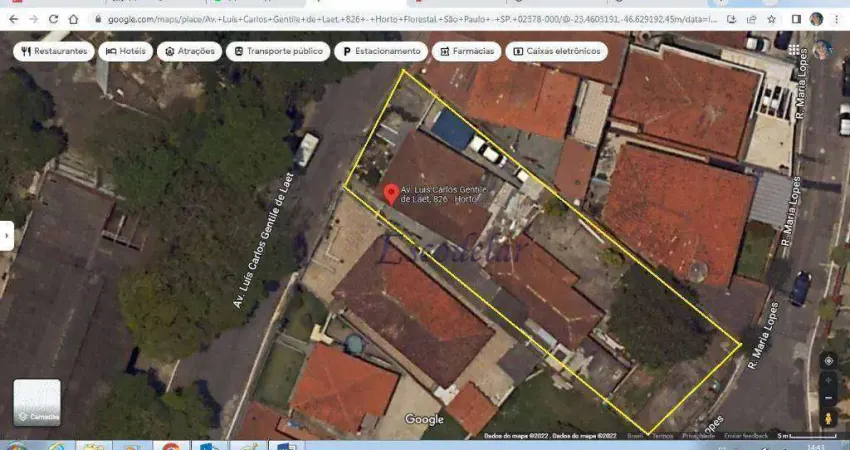This screenshot has height=450, width=850.
Task: Center map on my location
Action: 828,361
